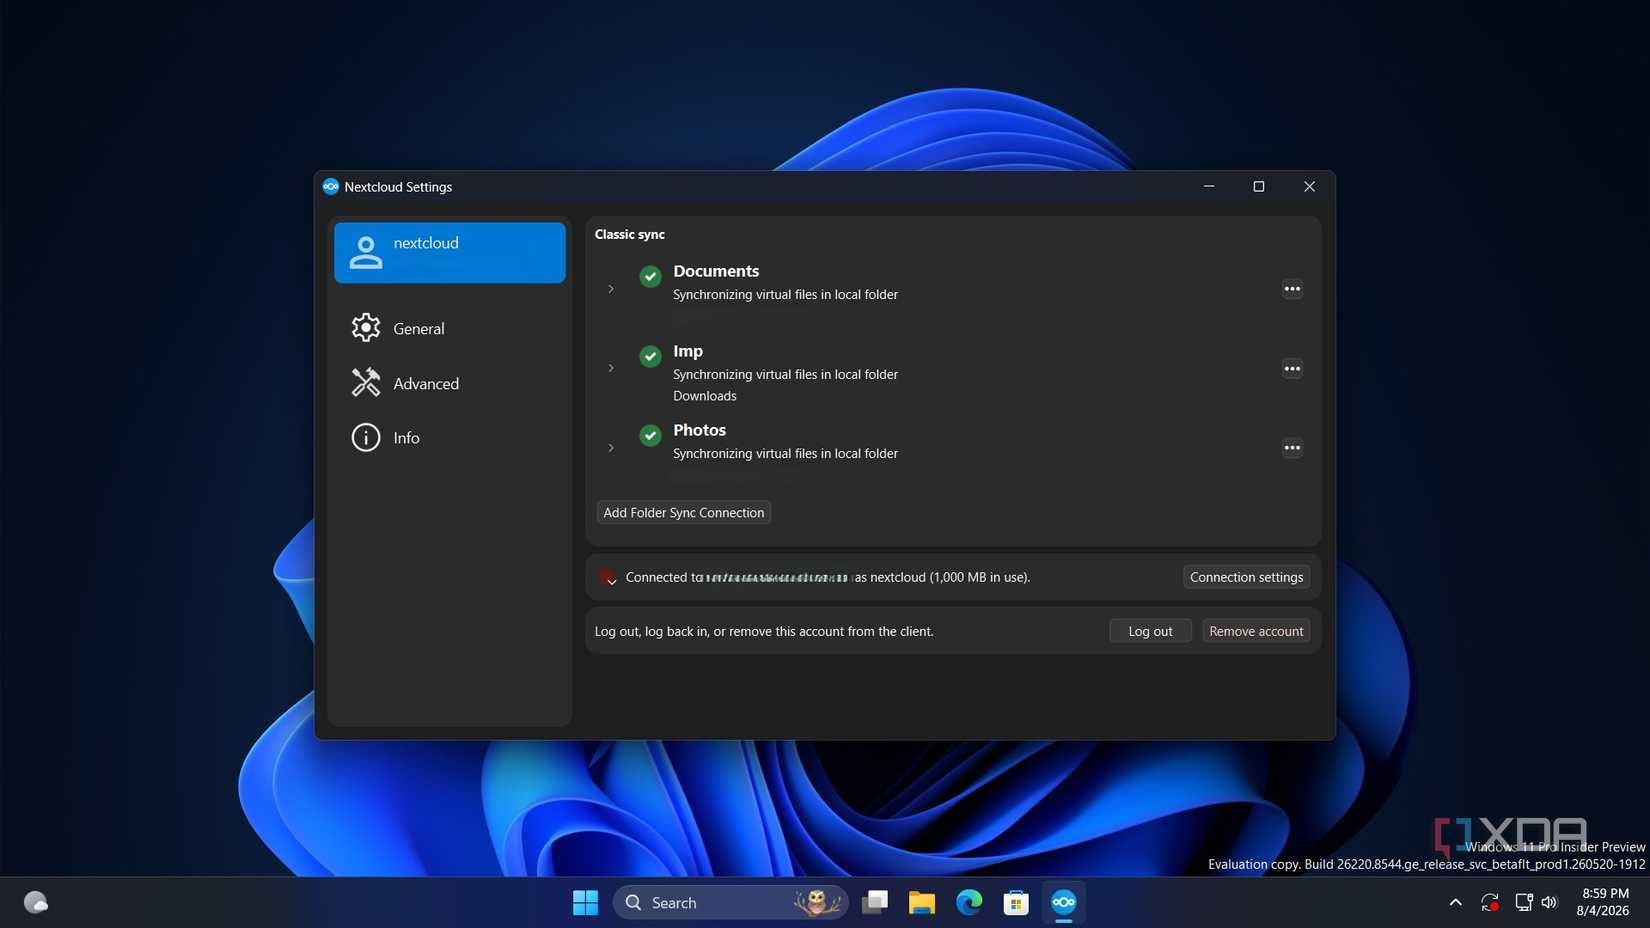
Task: Click the nextcloud account avatar icon
Action: point(366,253)
